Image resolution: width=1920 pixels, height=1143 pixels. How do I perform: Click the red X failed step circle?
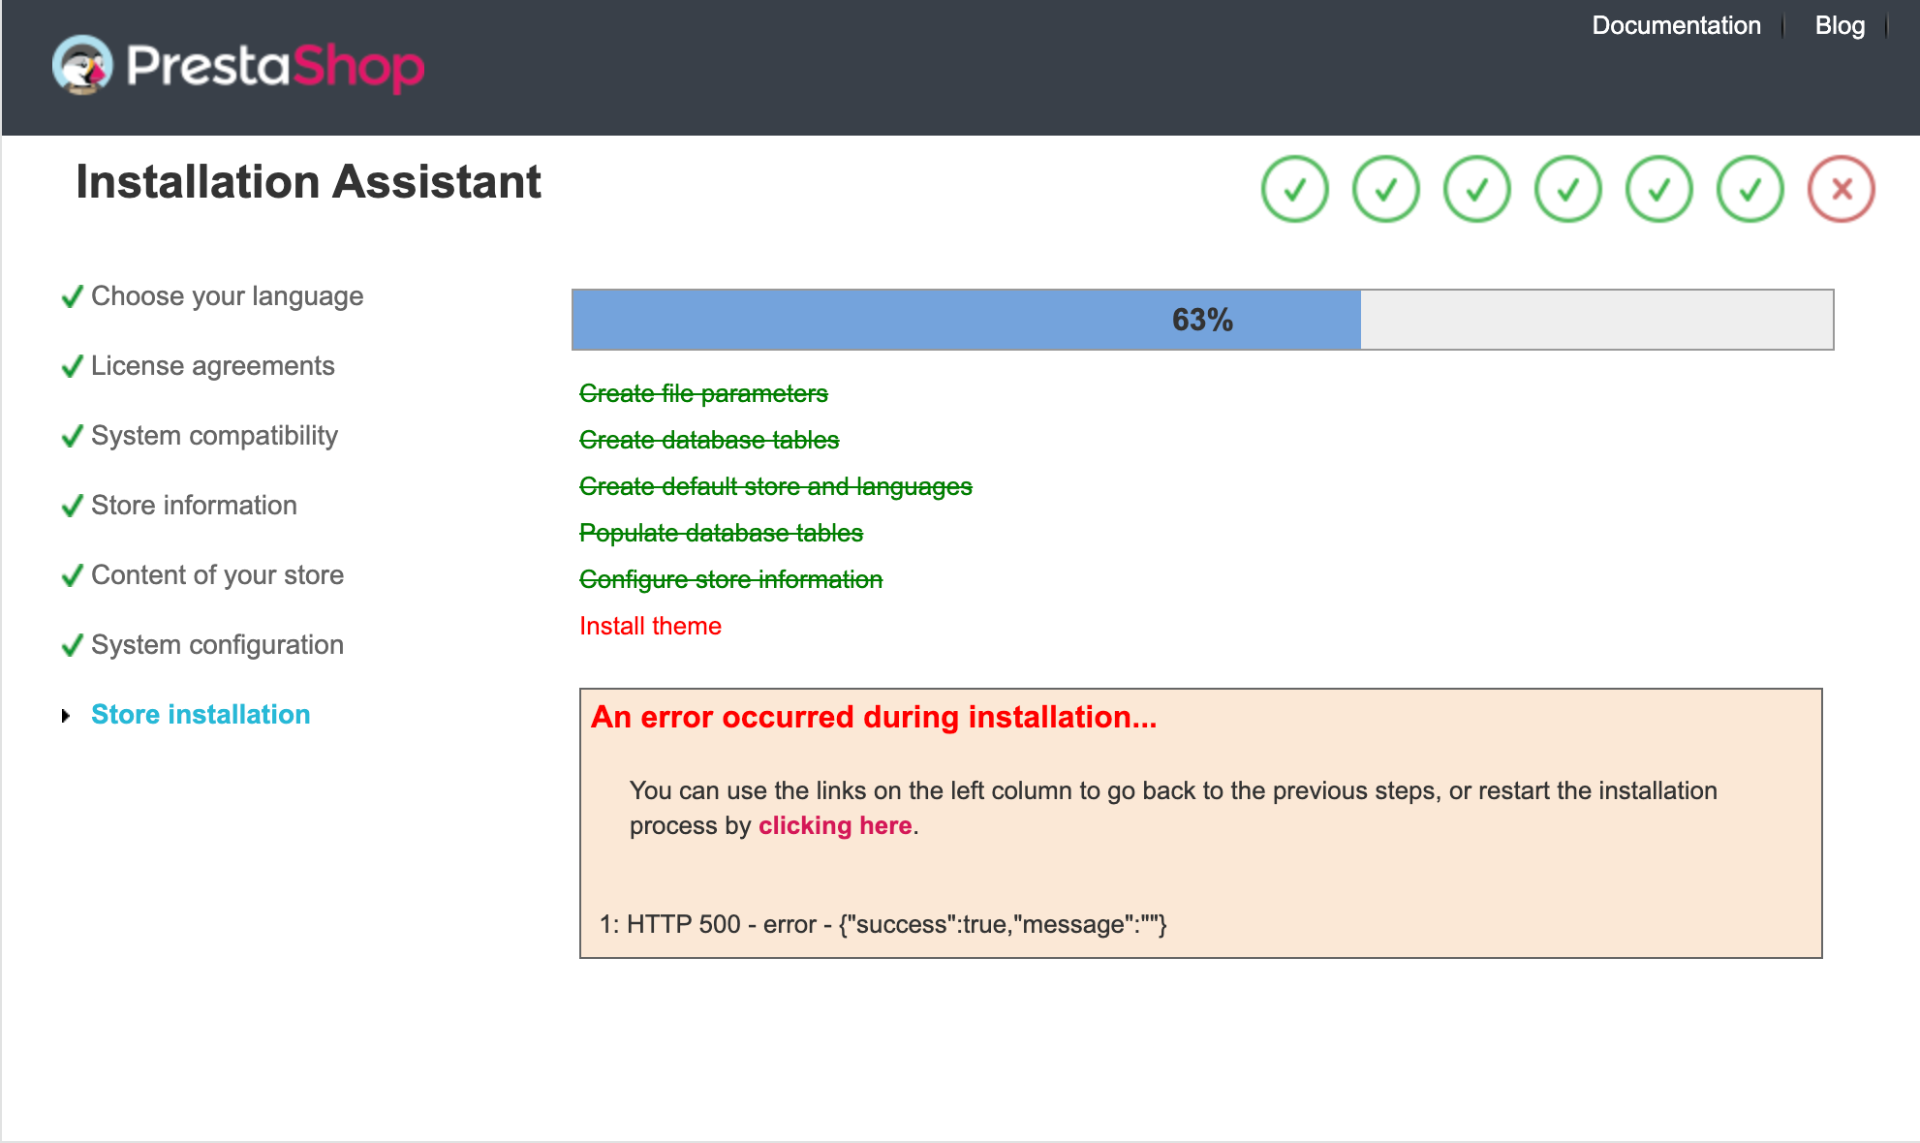(1841, 189)
